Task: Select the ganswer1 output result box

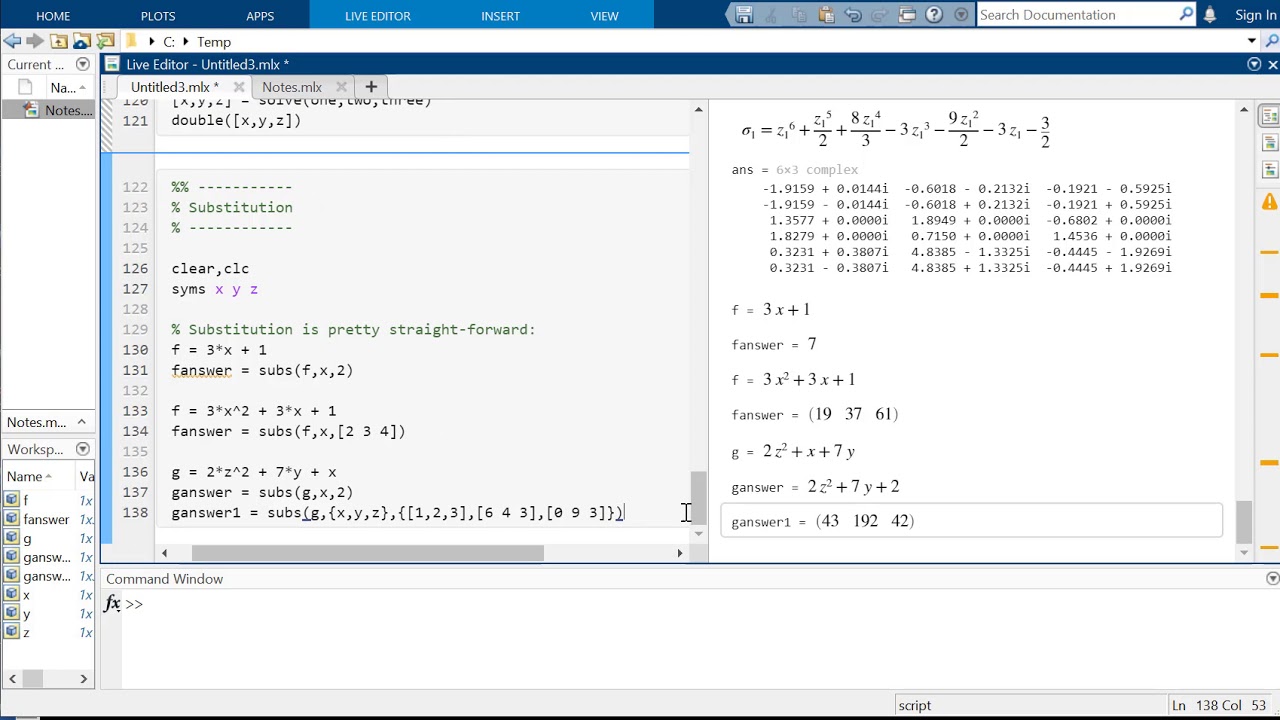Action: (971, 520)
